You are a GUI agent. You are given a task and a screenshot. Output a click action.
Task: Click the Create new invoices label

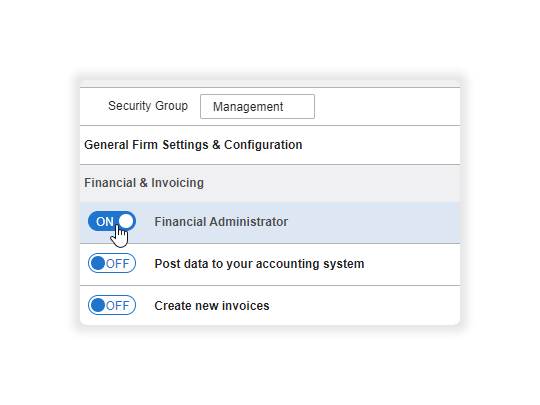(212, 306)
